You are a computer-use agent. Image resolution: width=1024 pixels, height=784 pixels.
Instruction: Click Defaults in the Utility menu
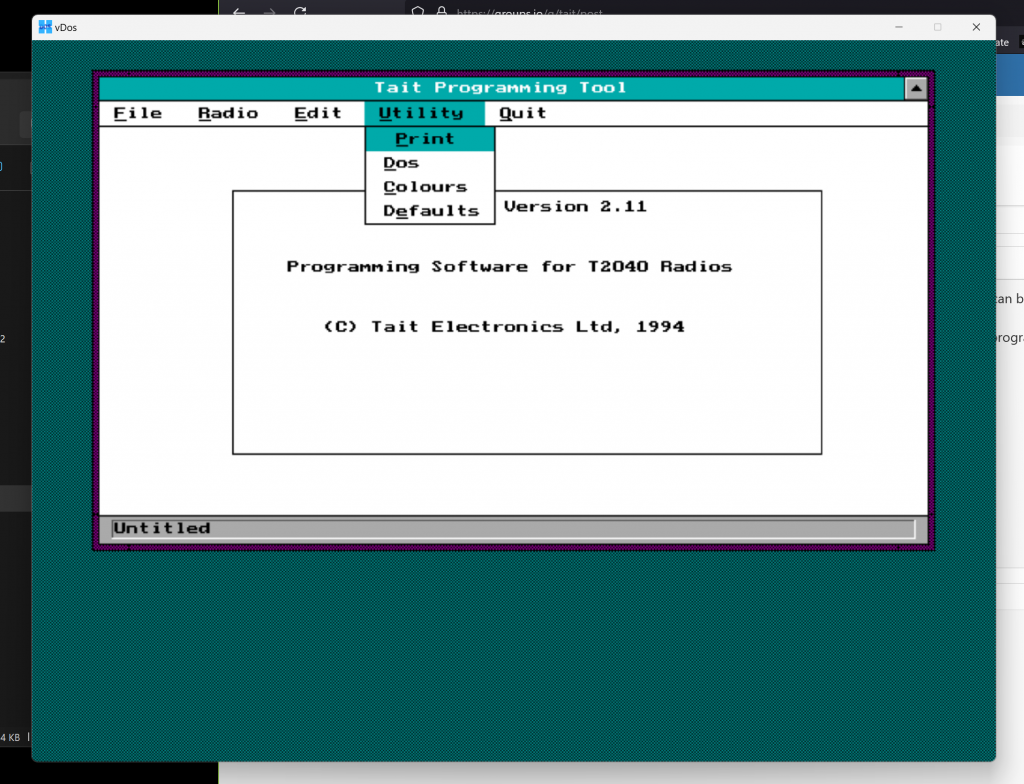pos(431,211)
